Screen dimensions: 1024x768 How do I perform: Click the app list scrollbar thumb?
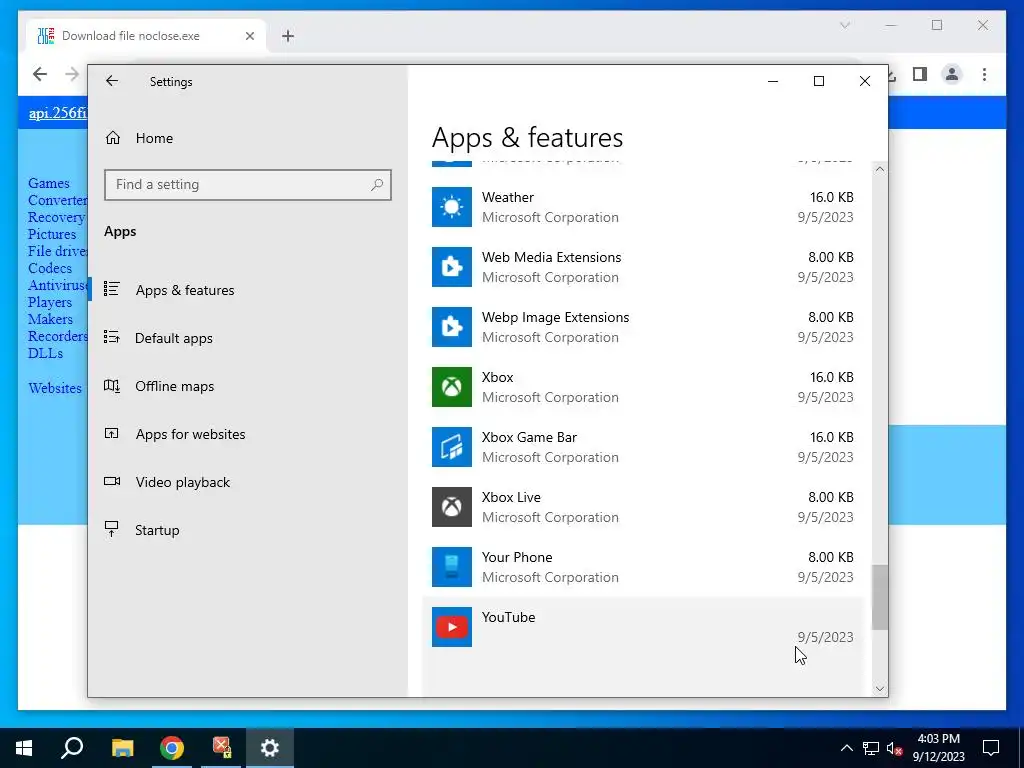880,598
